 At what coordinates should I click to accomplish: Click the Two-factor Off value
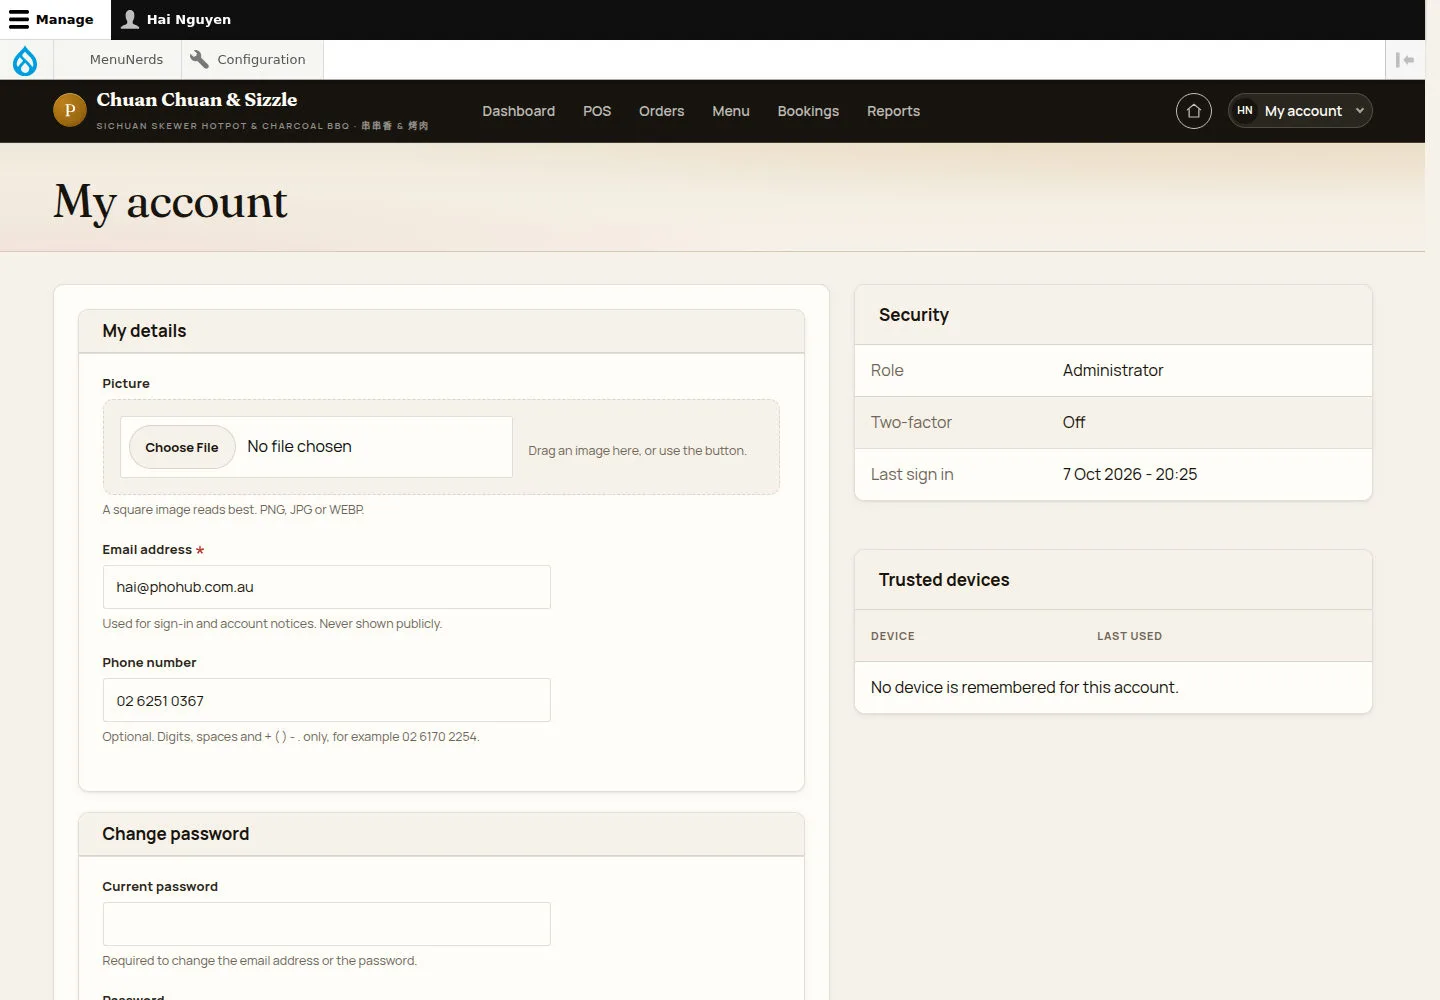click(1074, 422)
